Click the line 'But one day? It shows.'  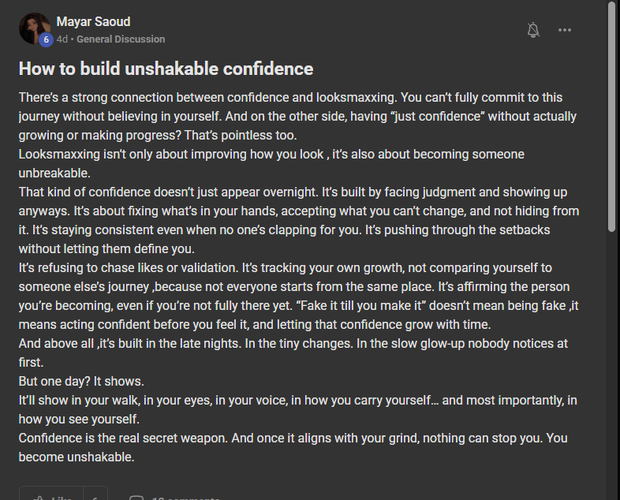[x=81, y=381]
